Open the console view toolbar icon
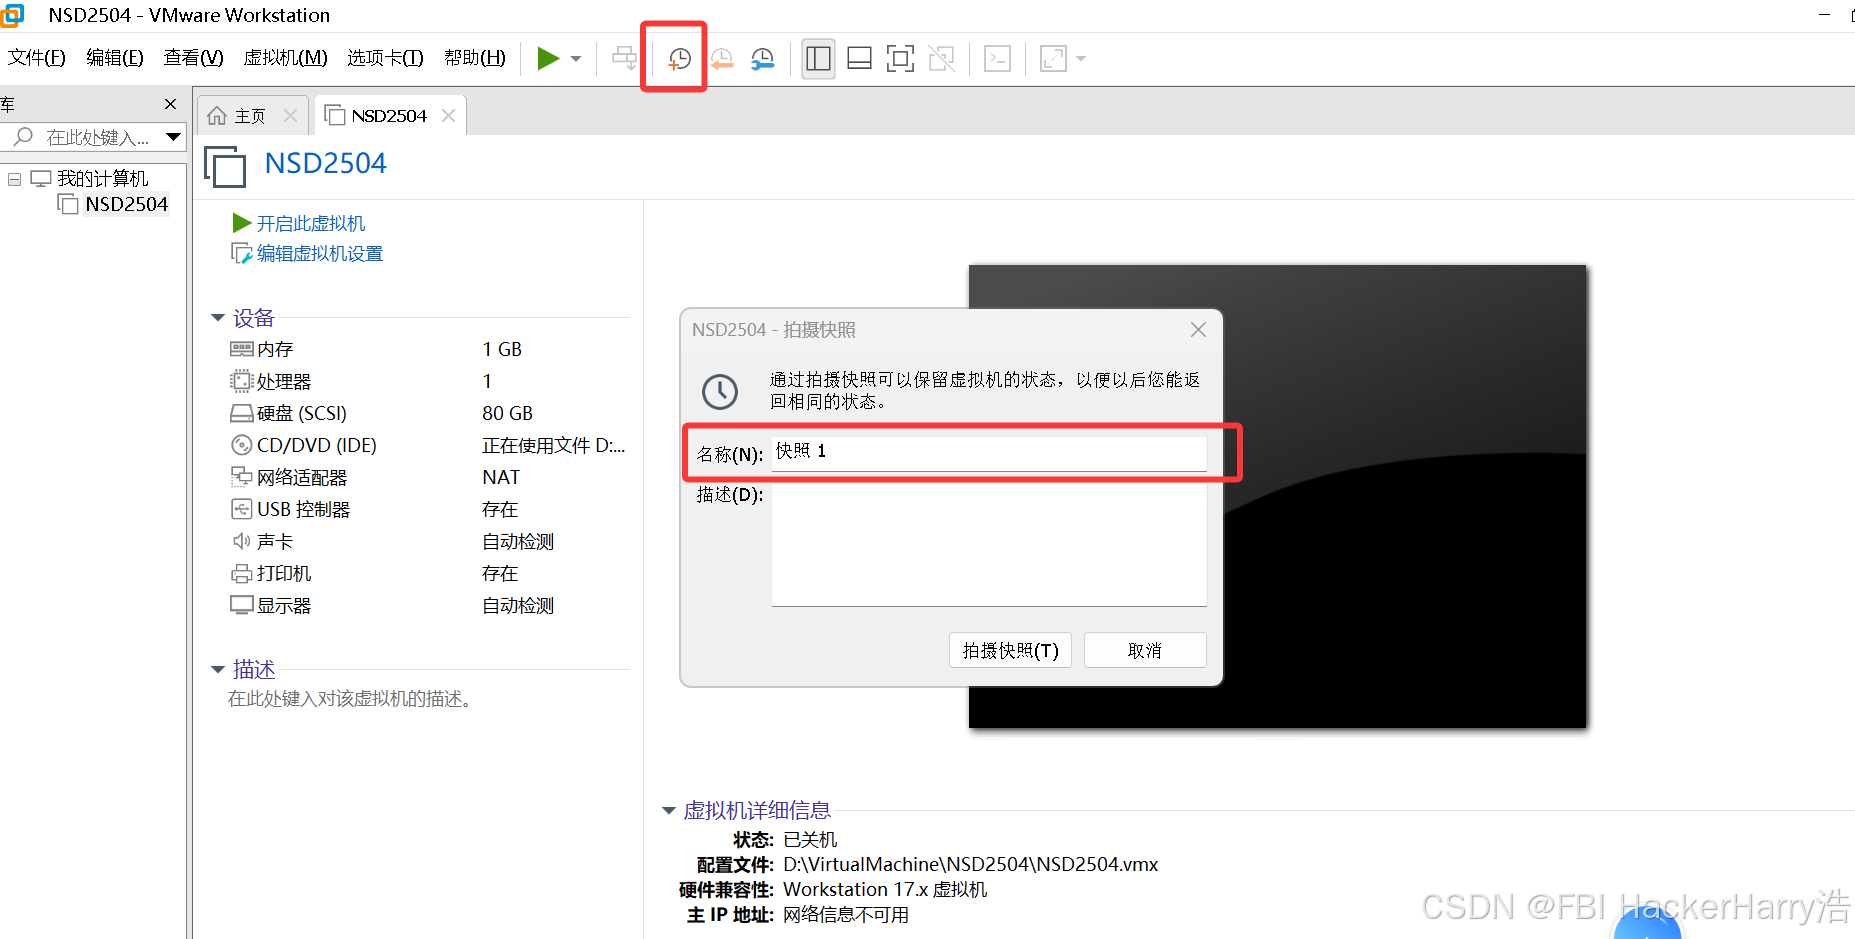This screenshot has height=939, width=1855. click(x=997, y=59)
